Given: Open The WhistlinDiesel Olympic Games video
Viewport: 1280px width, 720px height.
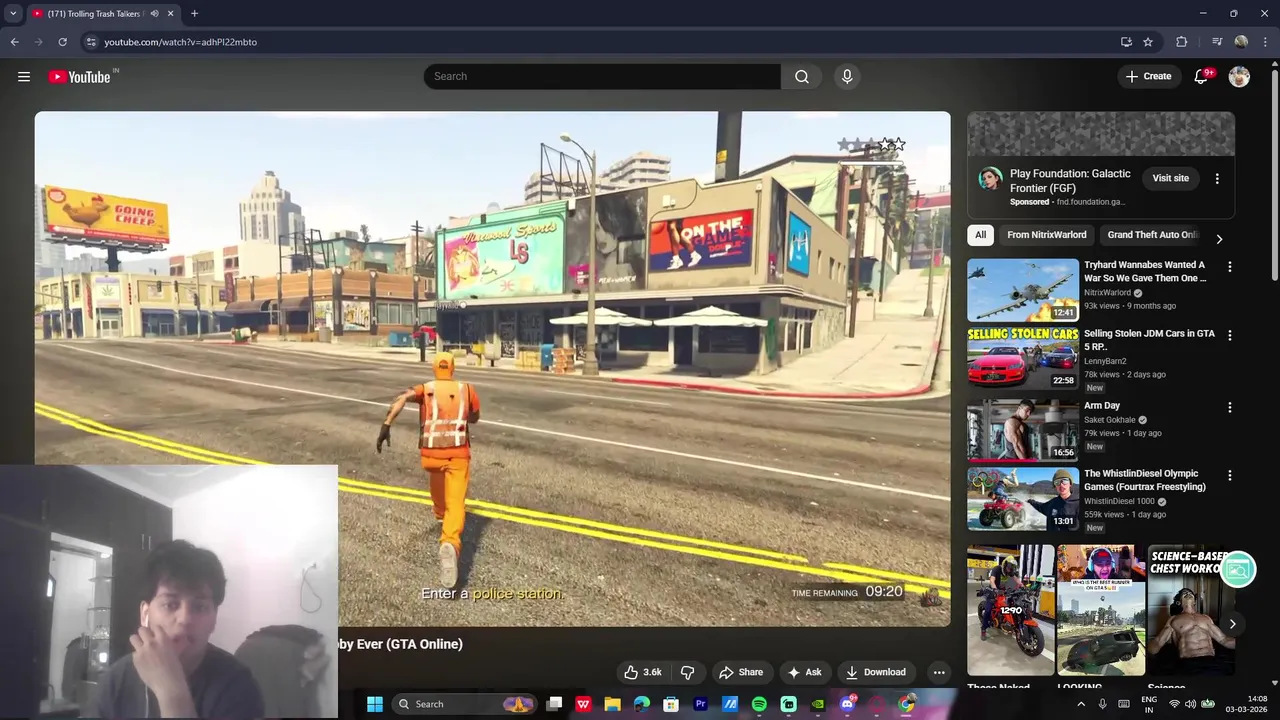Looking at the screenshot, I should (1145, 480).
